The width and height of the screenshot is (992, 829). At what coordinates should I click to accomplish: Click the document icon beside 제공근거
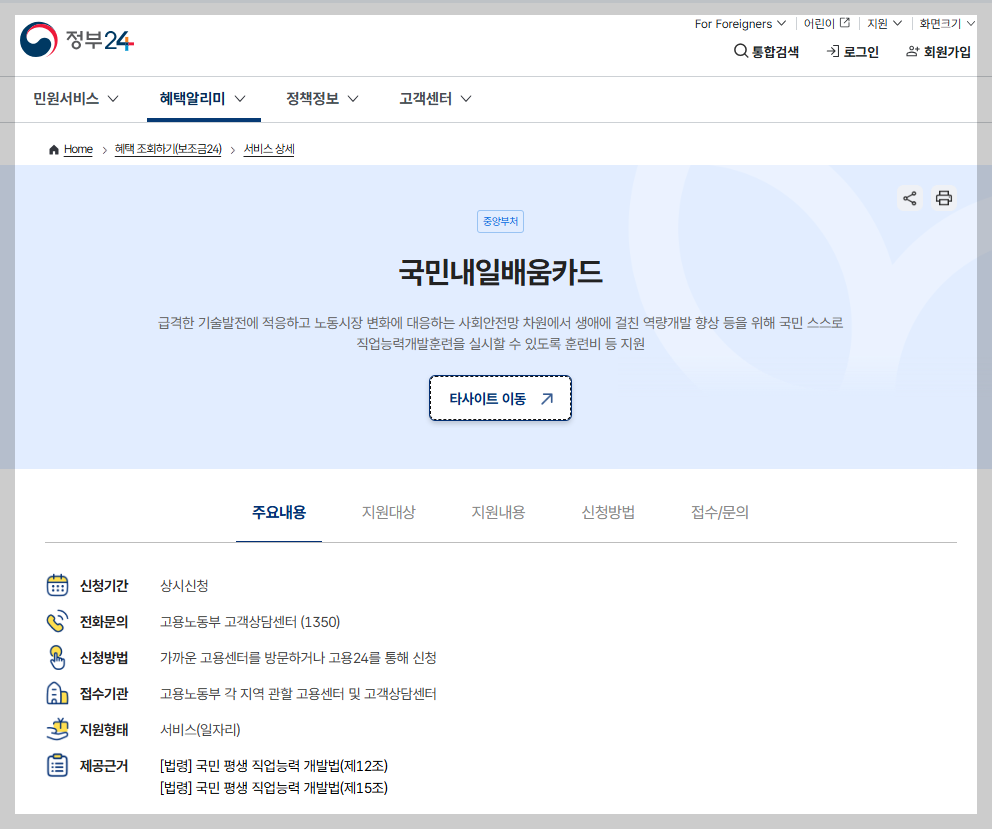pyautogui.click(x=55, y=765)
